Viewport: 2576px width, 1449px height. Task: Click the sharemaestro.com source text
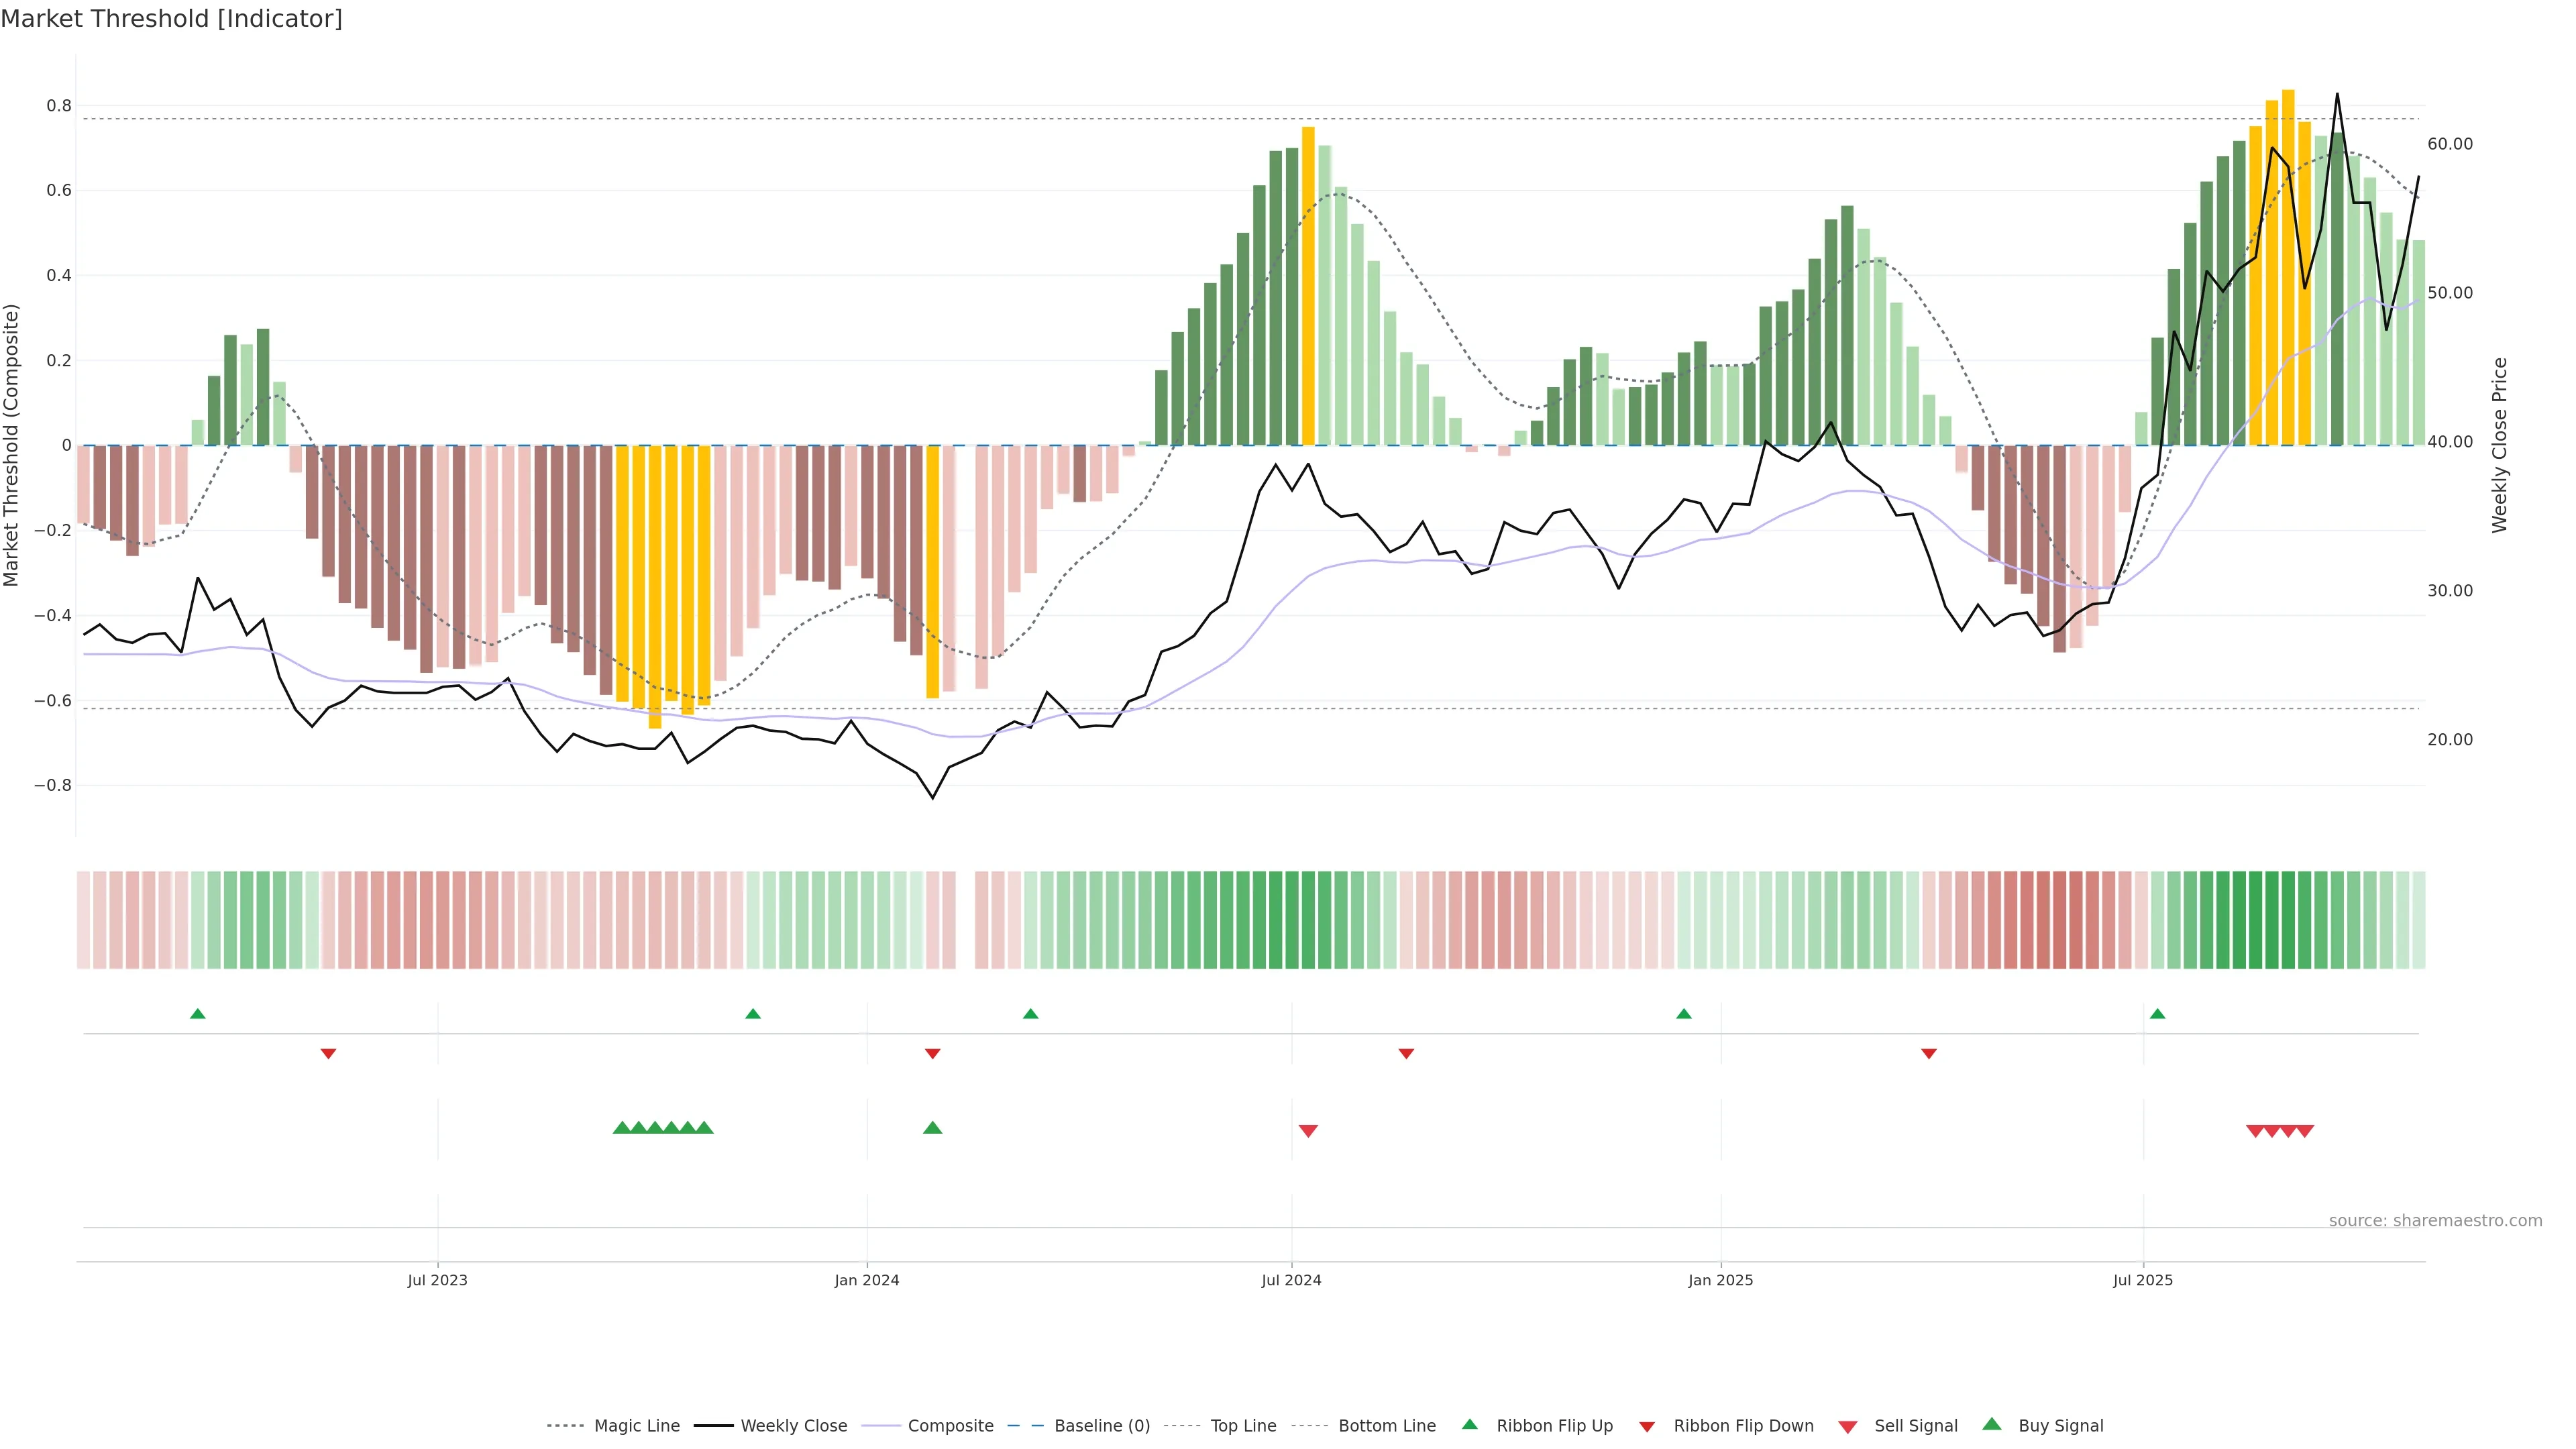[2435, 1221]
